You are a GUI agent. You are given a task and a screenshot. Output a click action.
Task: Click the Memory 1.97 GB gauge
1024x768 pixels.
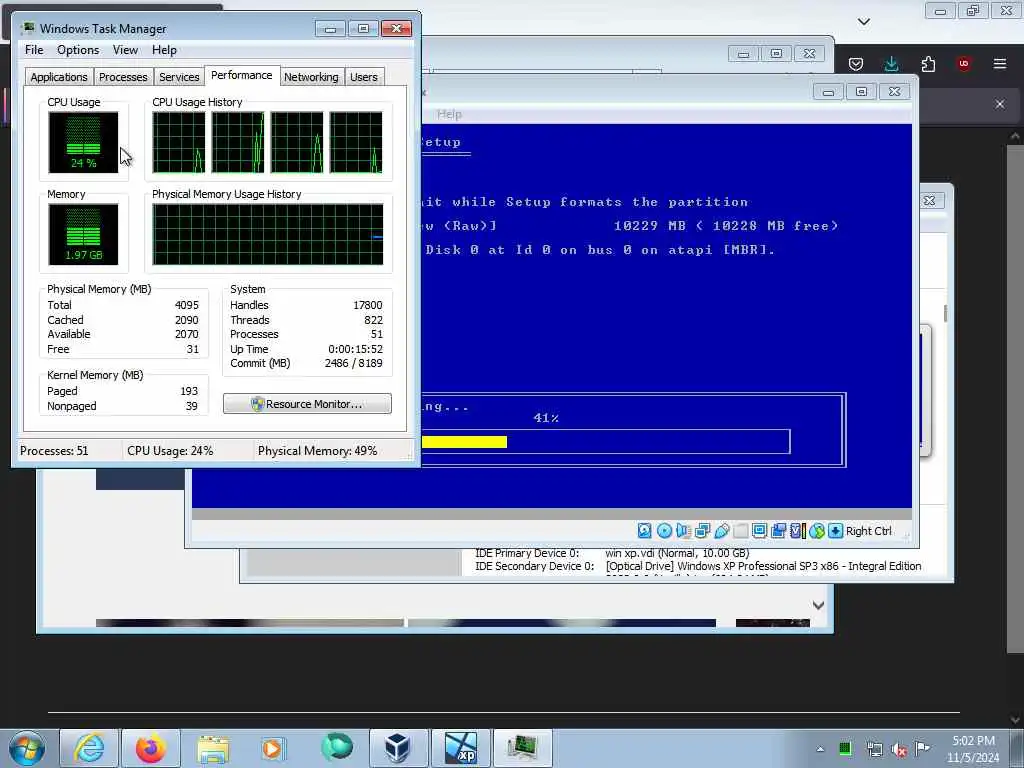click(83, 234)
